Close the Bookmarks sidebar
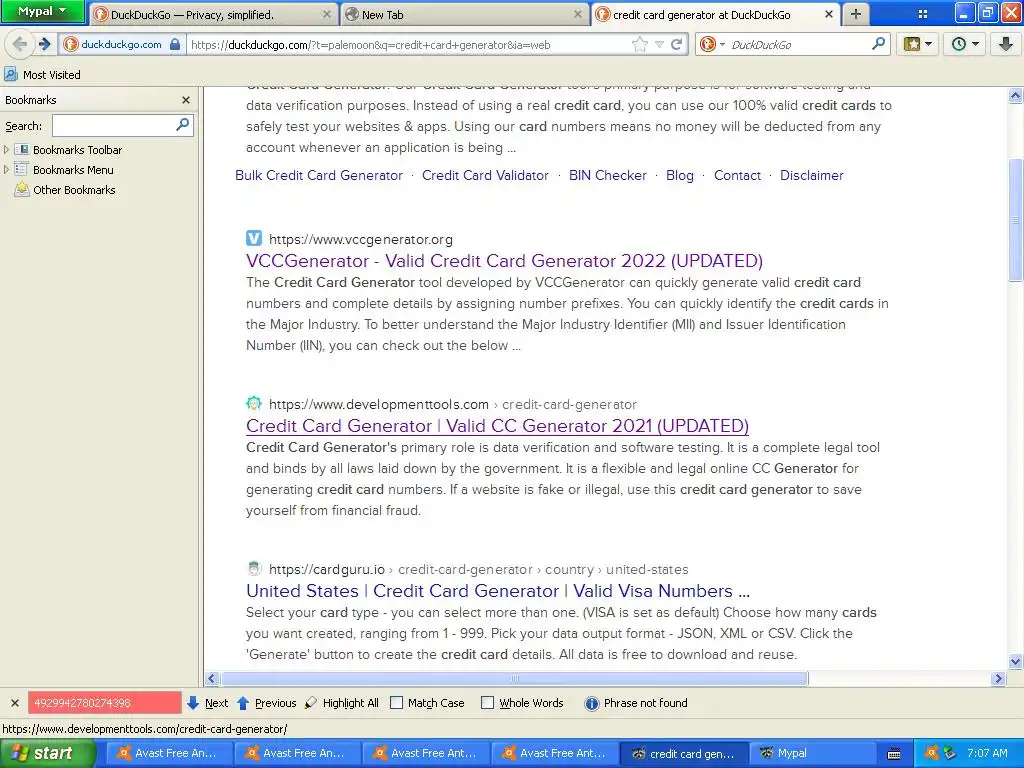Image resolution: width=1024 pixels, height=768 pixels. (x=185, y=100)
